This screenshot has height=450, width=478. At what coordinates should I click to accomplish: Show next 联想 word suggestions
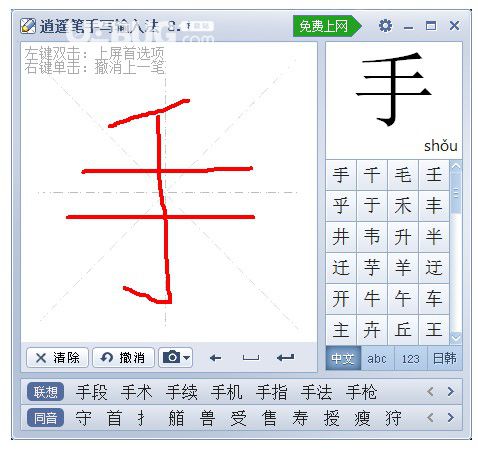click(450, 391)
